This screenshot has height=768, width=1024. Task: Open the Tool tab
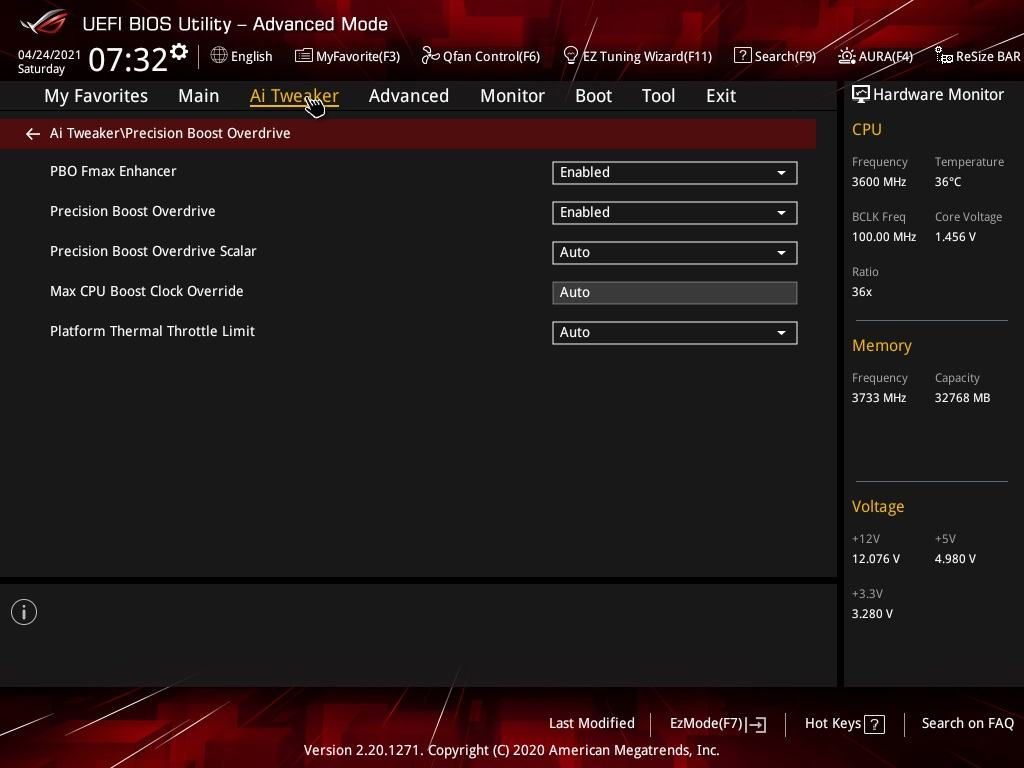pos(658,96)
